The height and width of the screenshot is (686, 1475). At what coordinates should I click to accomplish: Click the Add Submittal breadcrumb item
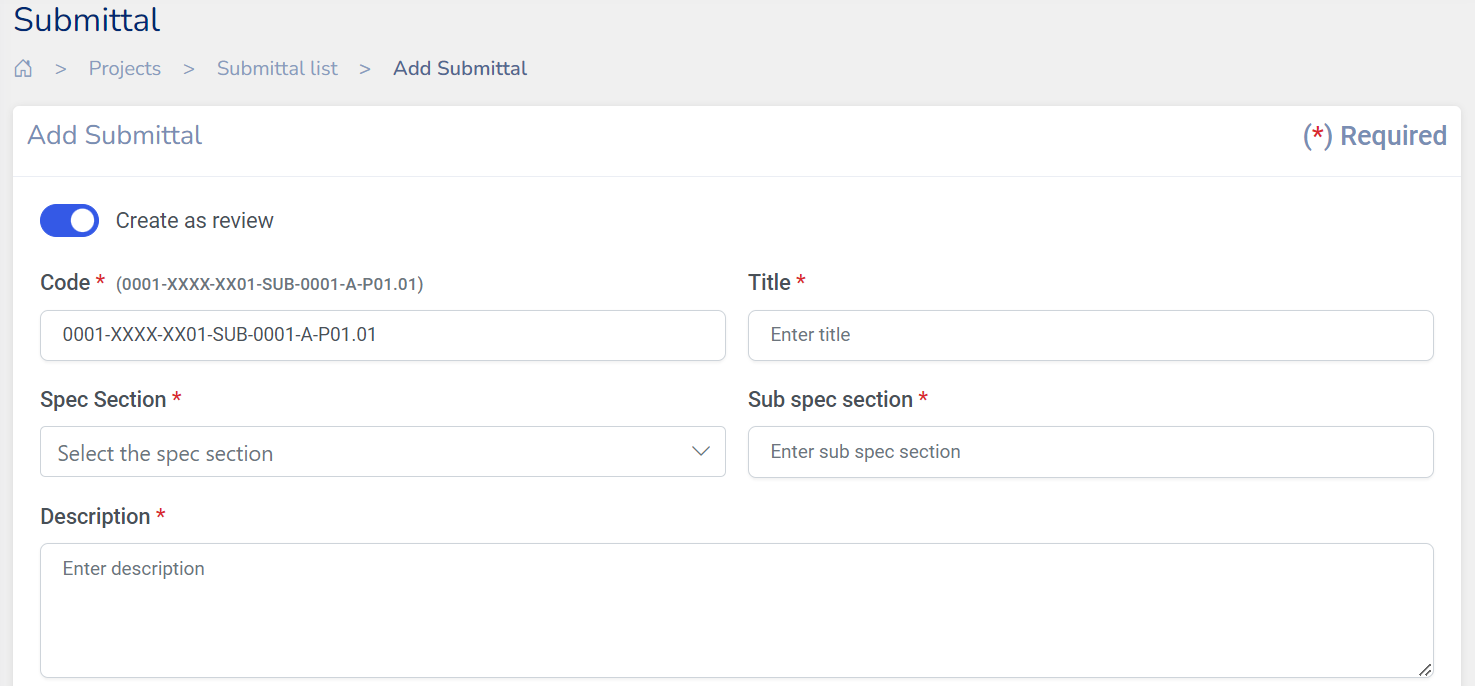coord(460,69)
